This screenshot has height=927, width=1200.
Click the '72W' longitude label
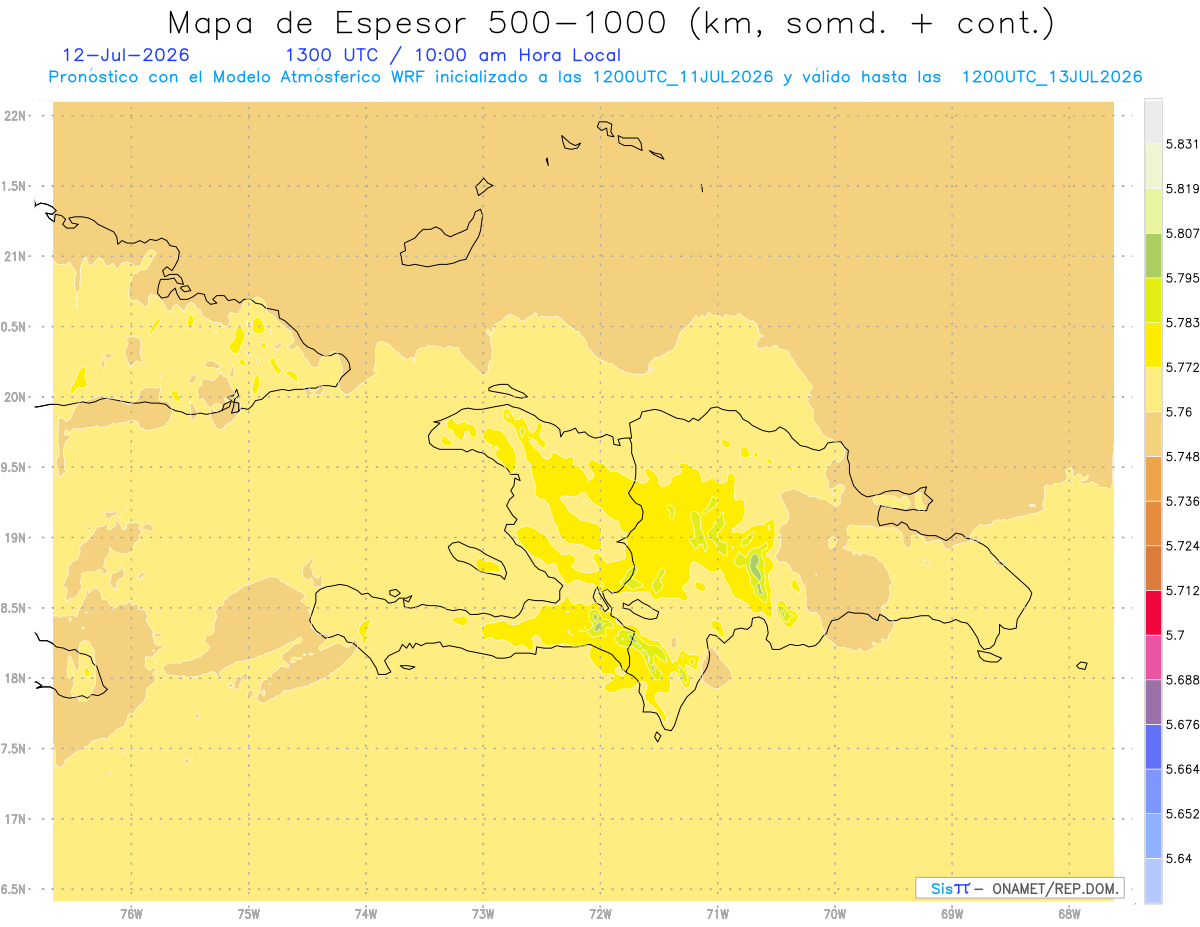(x=601, y=914)
